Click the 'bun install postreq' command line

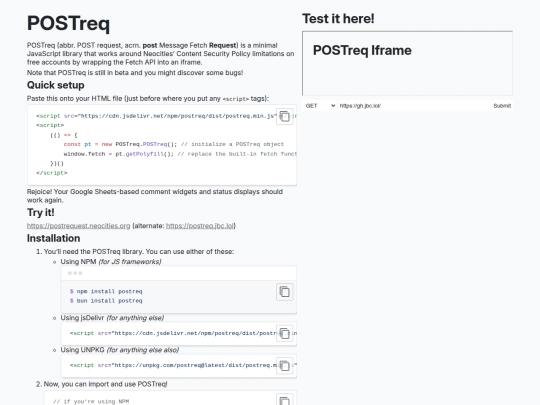click(x=106, y=301)
